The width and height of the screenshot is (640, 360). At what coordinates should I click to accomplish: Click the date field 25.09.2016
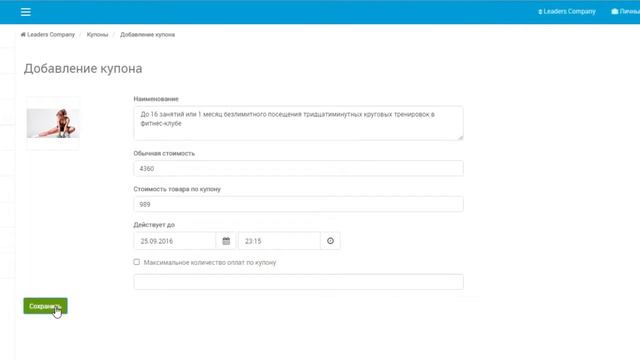[x=175, y=241]
